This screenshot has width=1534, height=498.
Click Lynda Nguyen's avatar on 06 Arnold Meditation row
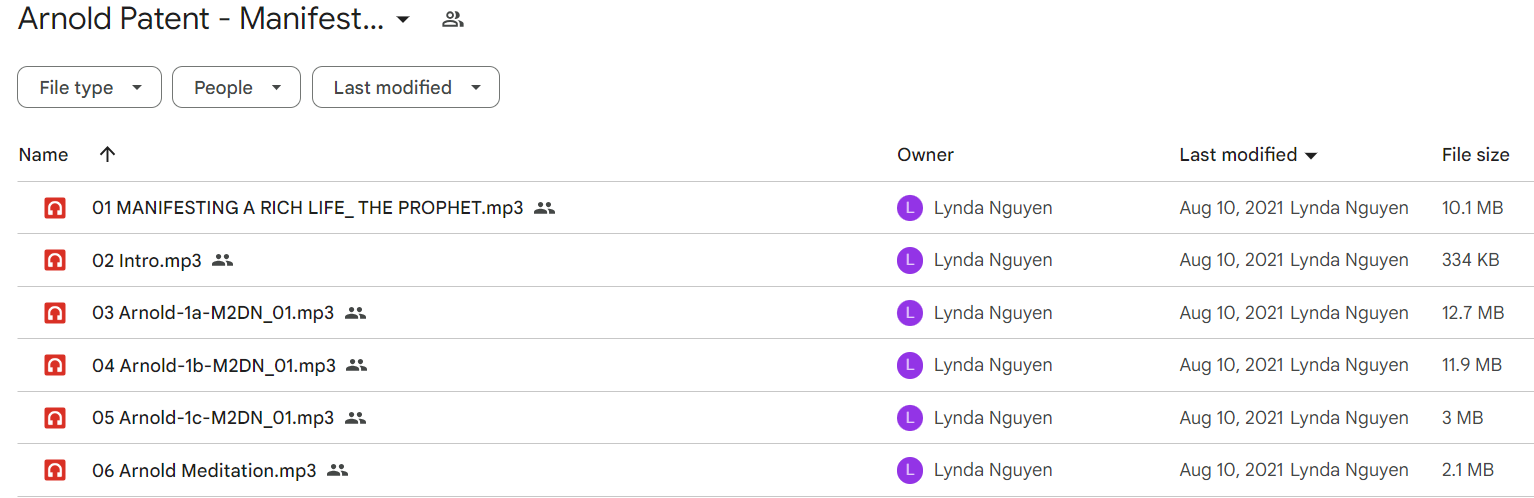[x=909, y=470]
